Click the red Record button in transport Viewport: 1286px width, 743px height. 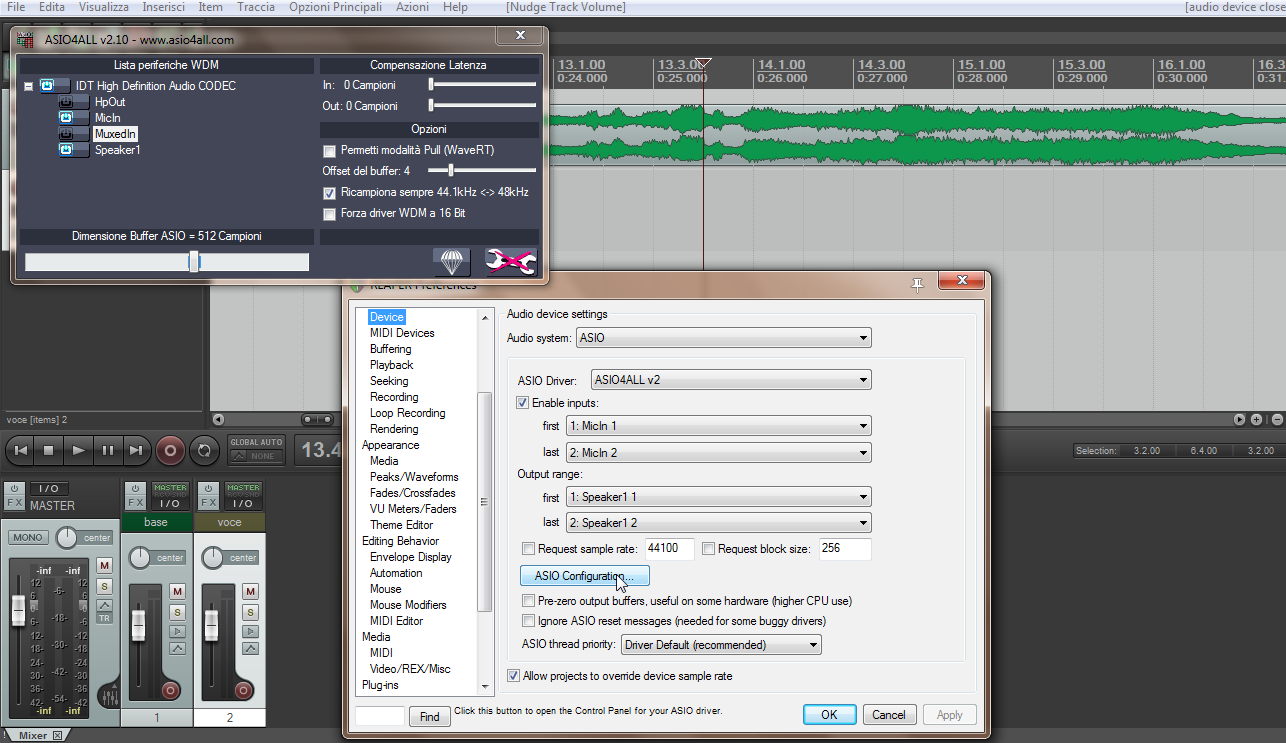pos(170,451)
